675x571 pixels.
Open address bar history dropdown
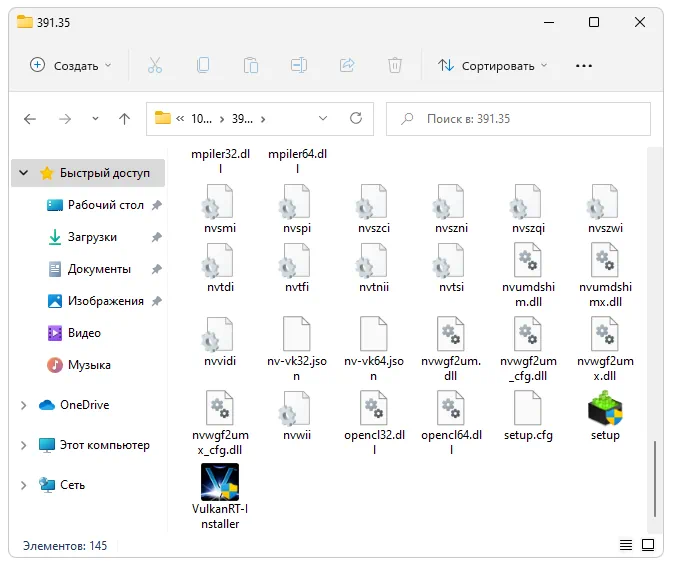pos(322,118)
